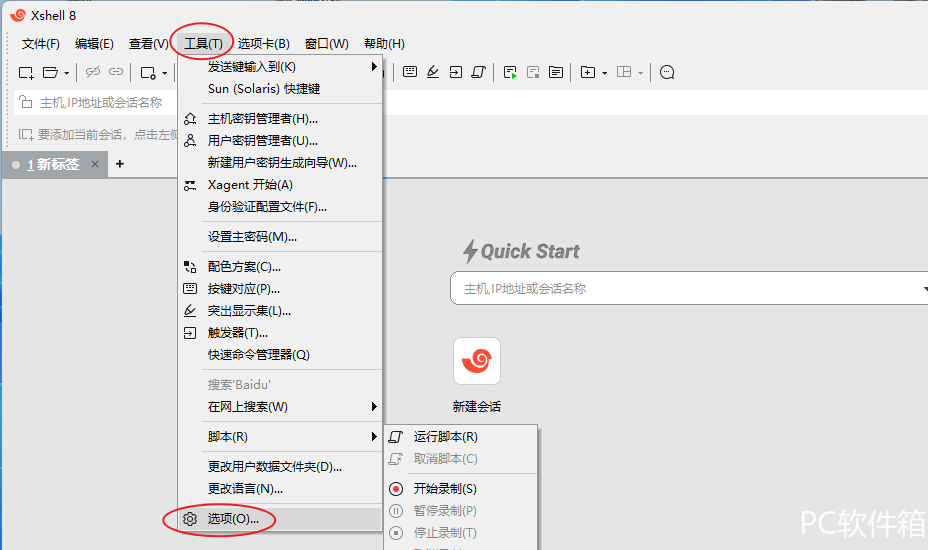
Task: Click the disconnect link toolbar icon
Action: [93, 72]
